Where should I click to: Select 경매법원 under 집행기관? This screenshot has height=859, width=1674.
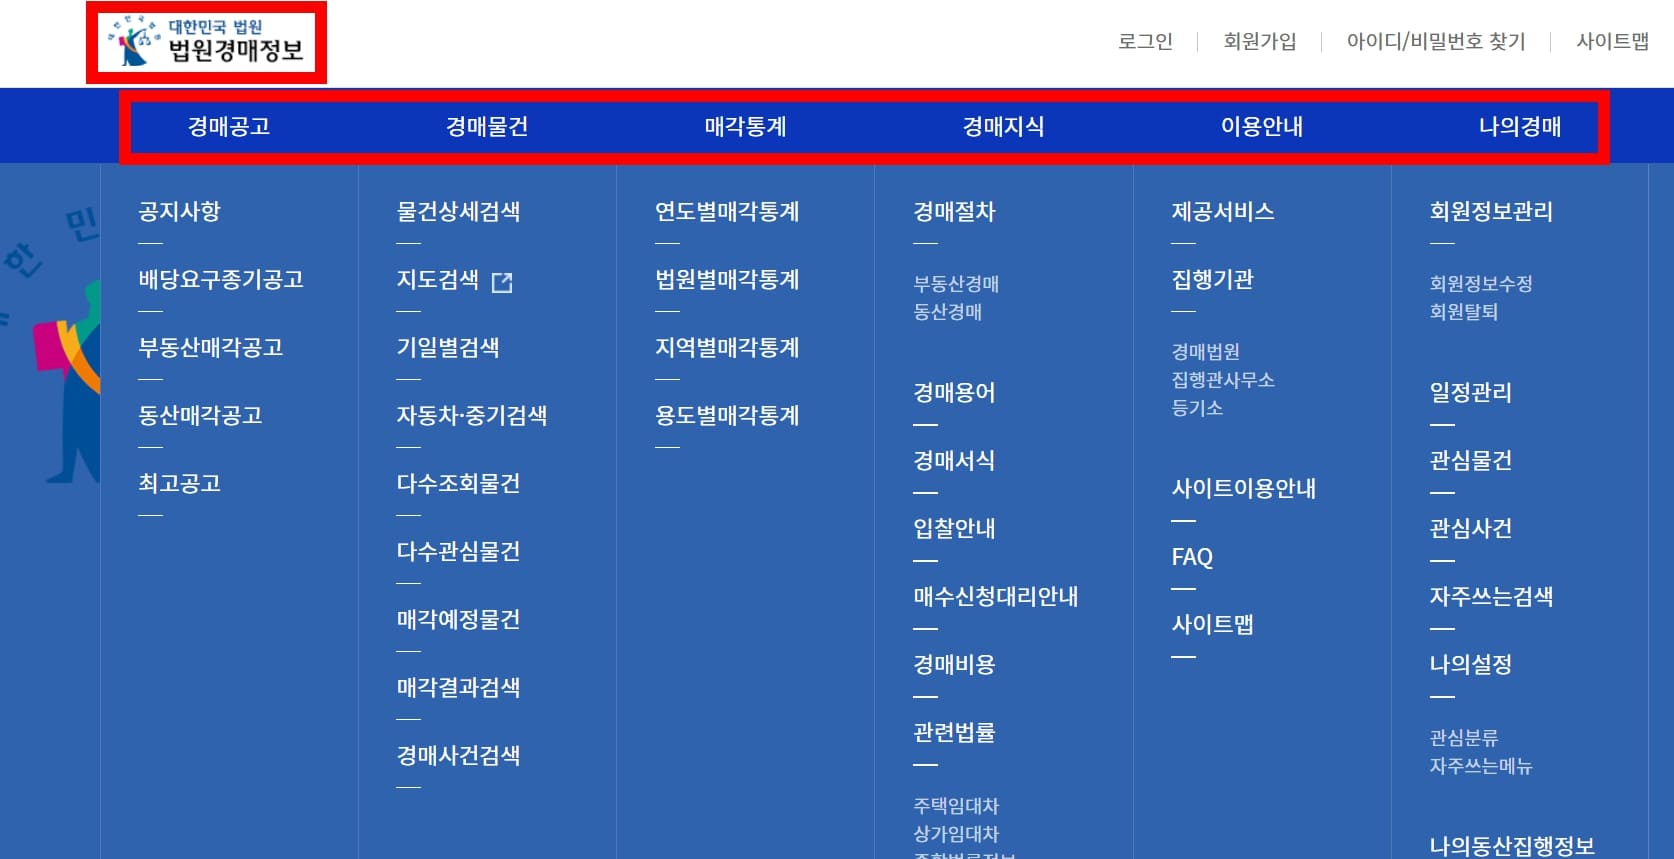(1205, 352)
